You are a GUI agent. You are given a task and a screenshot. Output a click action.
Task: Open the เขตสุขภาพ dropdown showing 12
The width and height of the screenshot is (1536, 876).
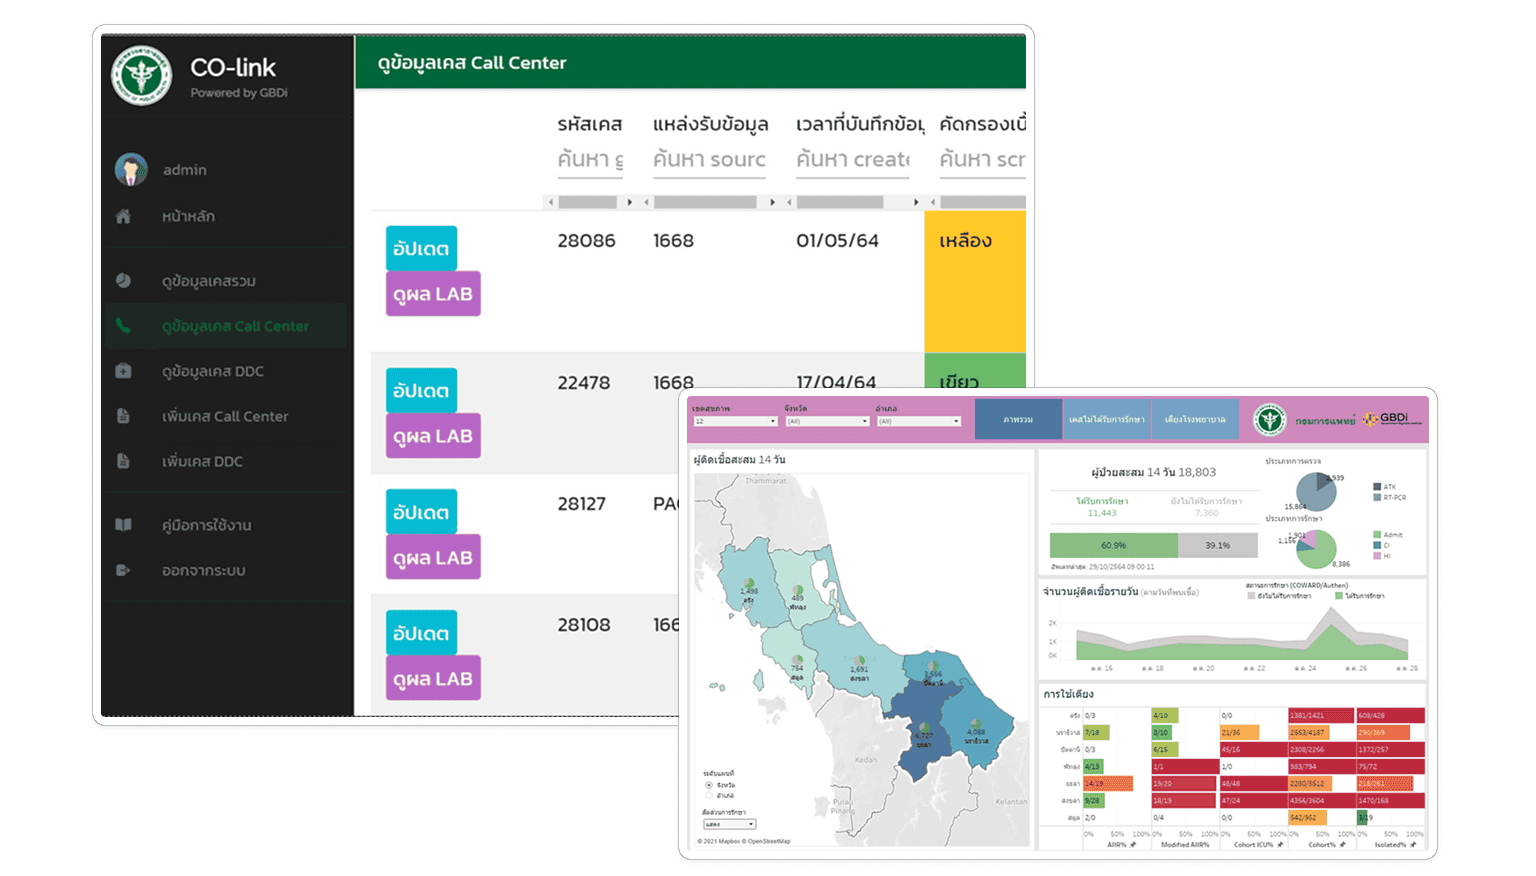(735, 421)
